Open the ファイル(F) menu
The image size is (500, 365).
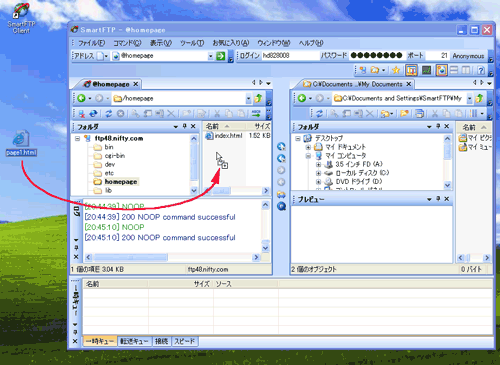click(91, 43)
